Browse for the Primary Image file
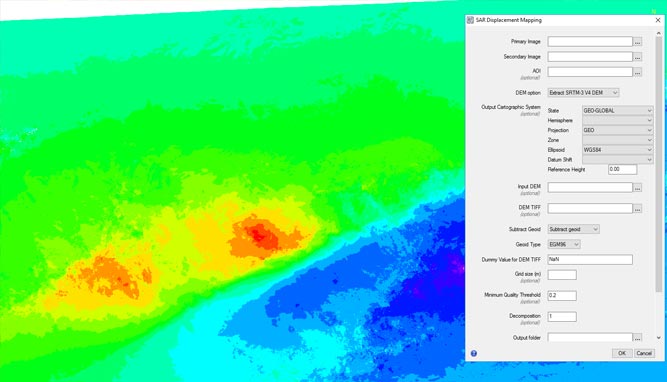This screenshot has height=382, width=667. 637,42
